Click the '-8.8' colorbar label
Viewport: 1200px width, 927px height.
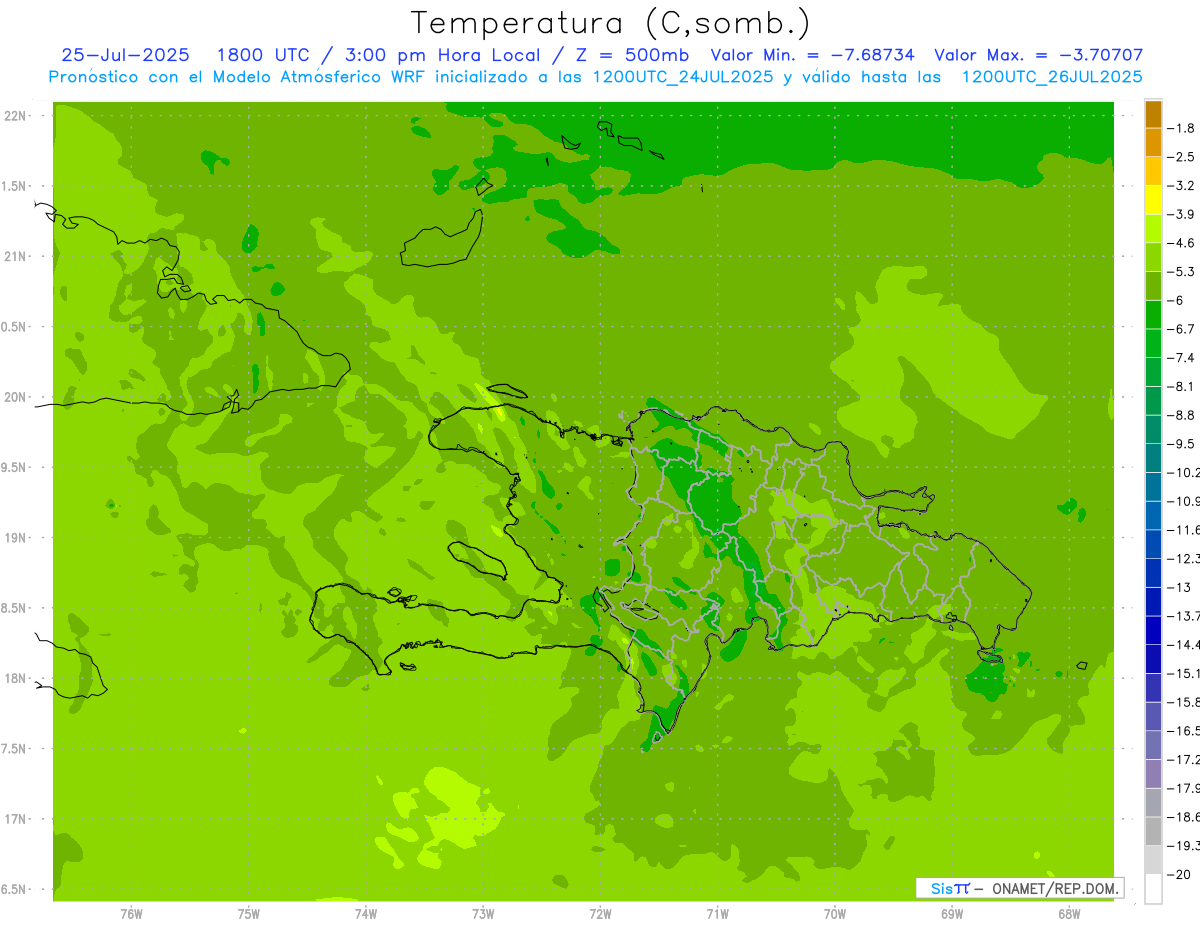coord(1181,415)
